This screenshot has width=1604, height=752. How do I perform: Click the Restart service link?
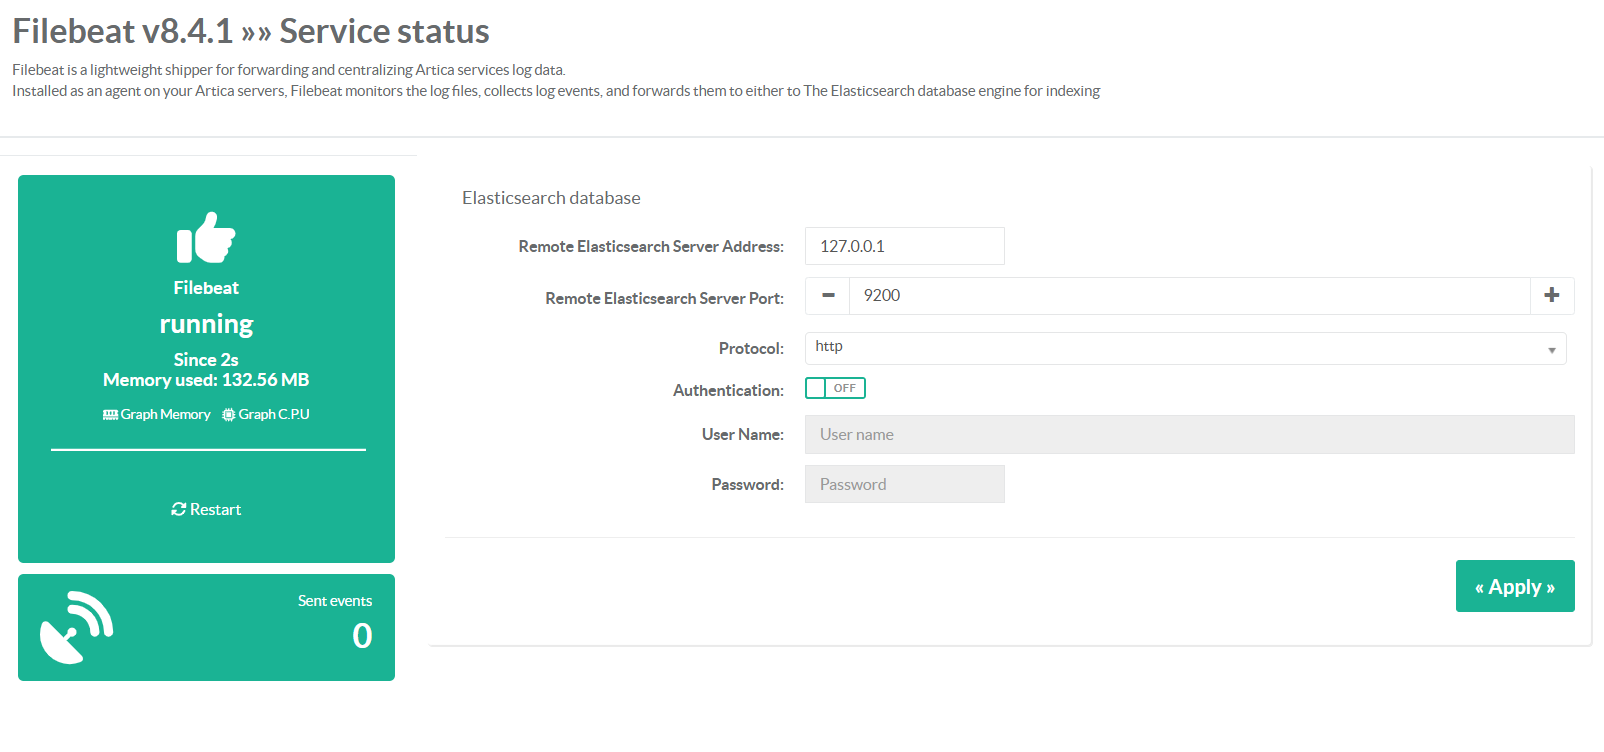coord(215,510)
